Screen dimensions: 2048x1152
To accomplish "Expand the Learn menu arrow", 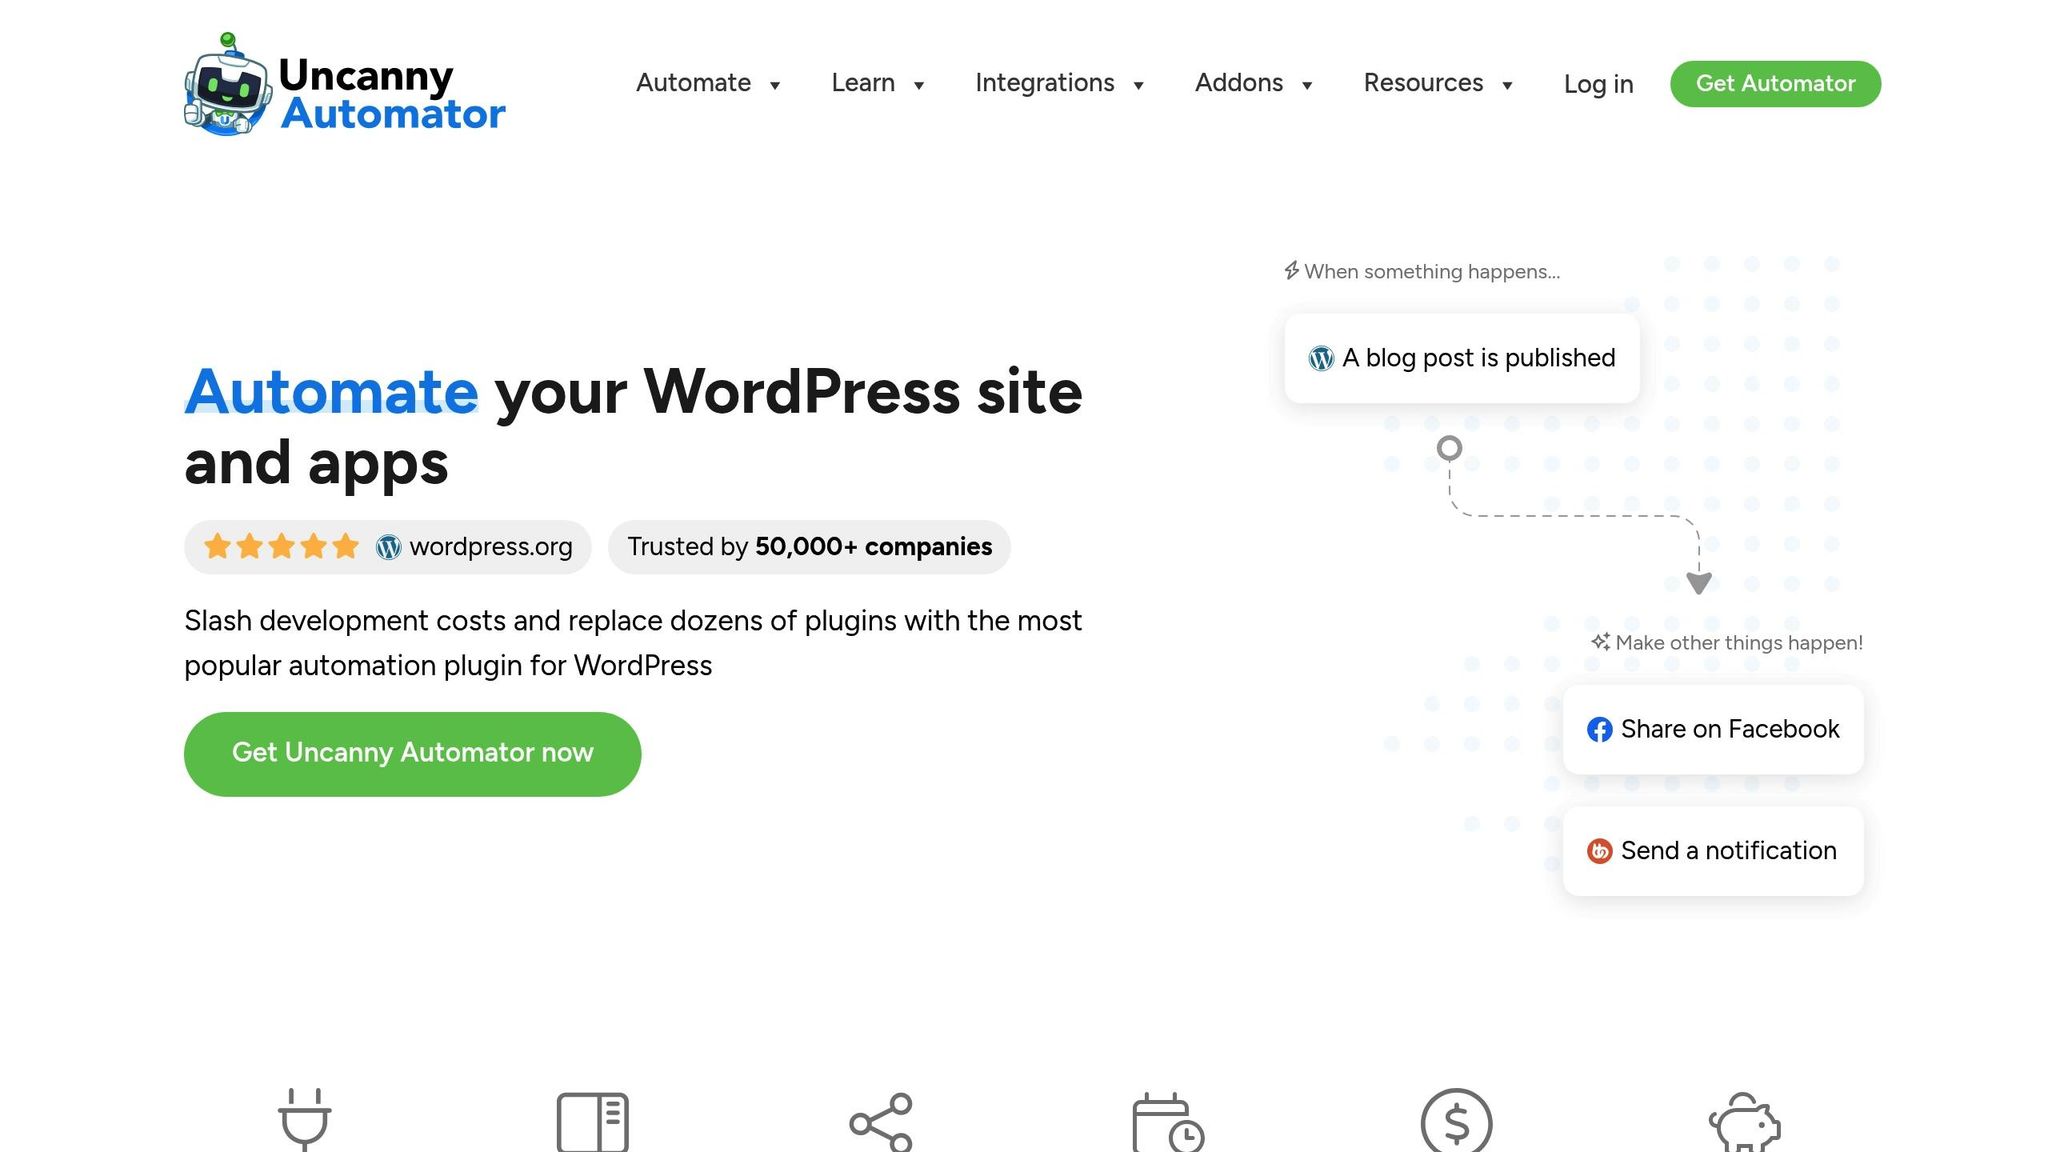I will [x=919, y=85].
